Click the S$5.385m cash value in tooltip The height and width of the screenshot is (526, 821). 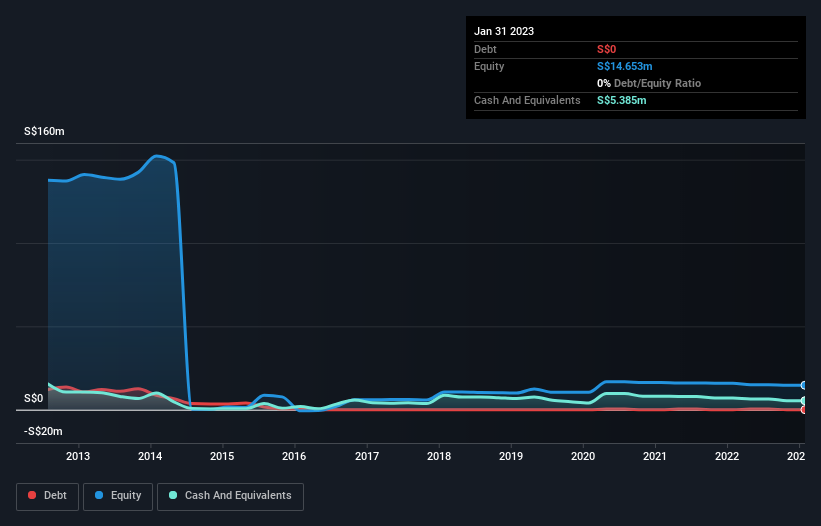pyautogui.click(x=622, y=100)
